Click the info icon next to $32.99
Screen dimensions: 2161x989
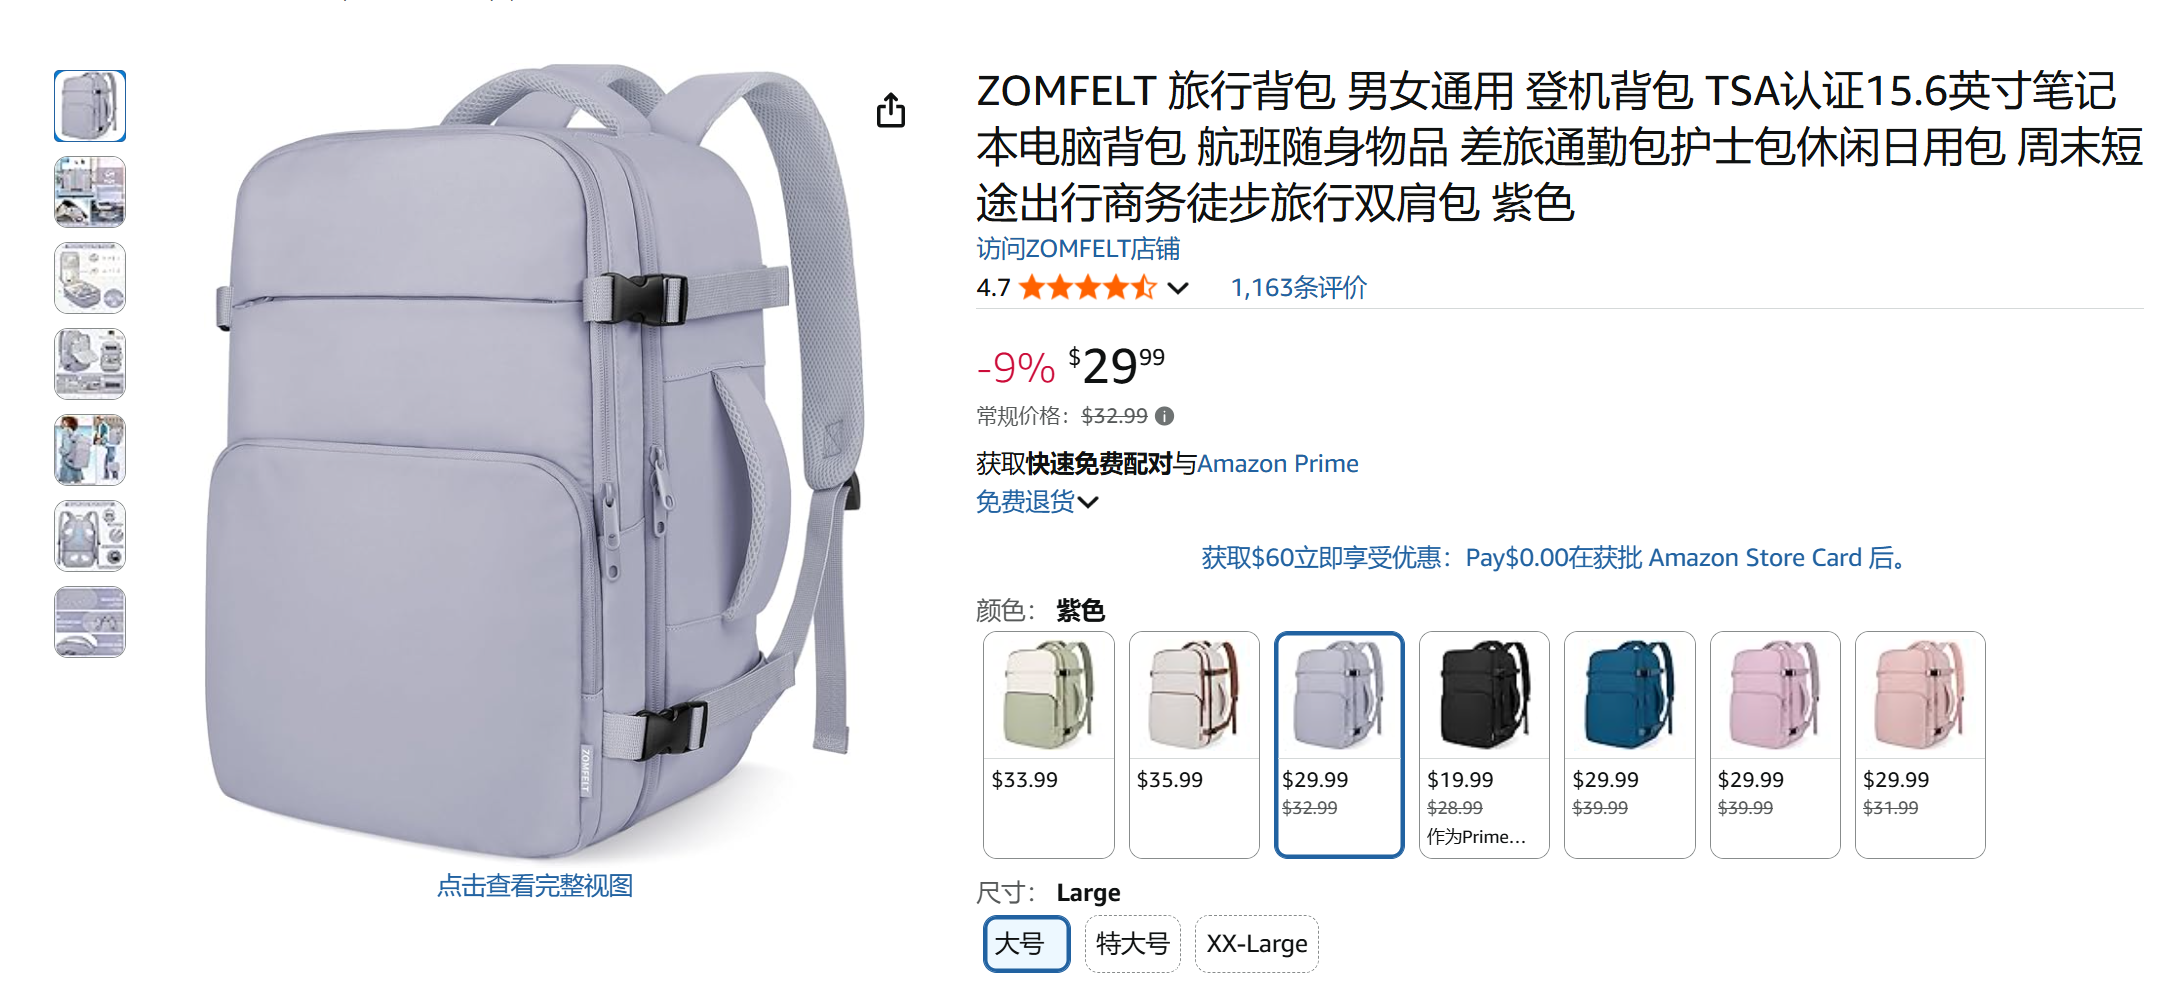tap(1164, 416)
